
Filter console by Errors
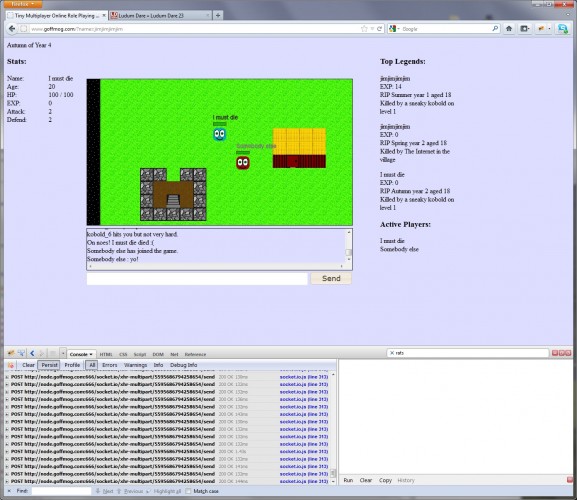(110, 365)
